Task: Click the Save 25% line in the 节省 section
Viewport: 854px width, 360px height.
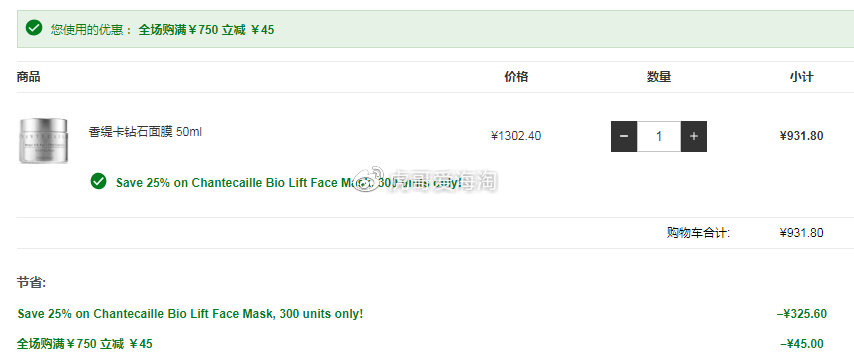Action: pos(190,314)
